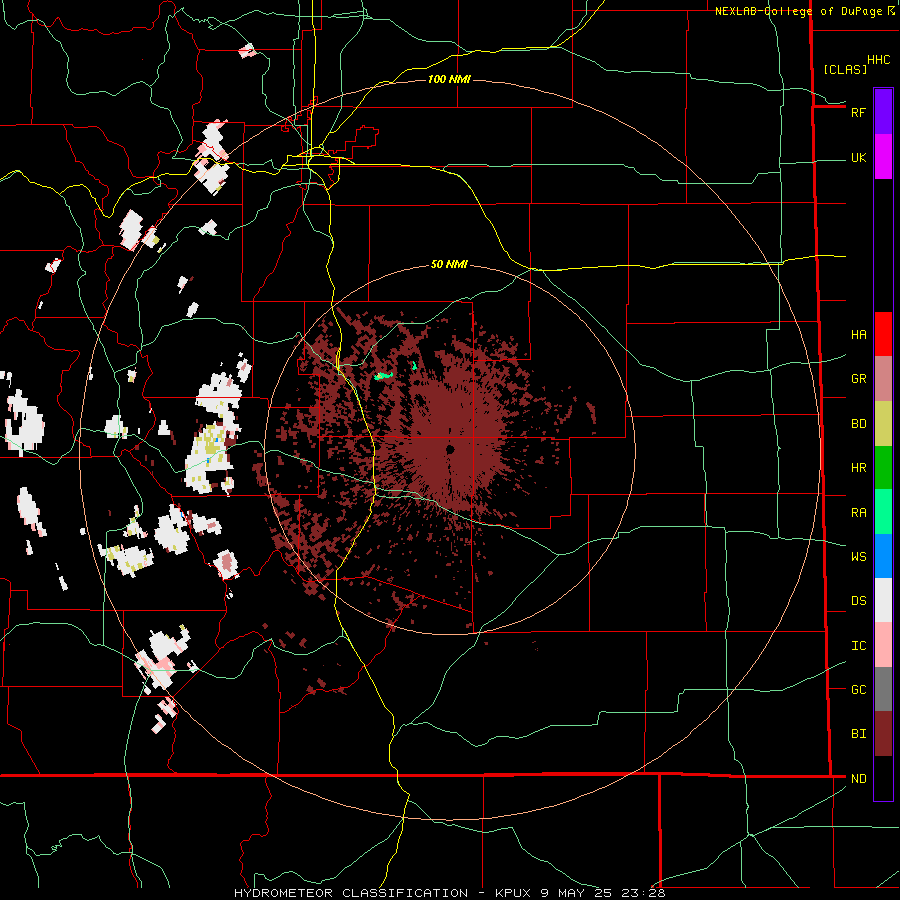Click the 100 NMI range ring label
This screenshot has width=900, height=900.
pos(449,79)
